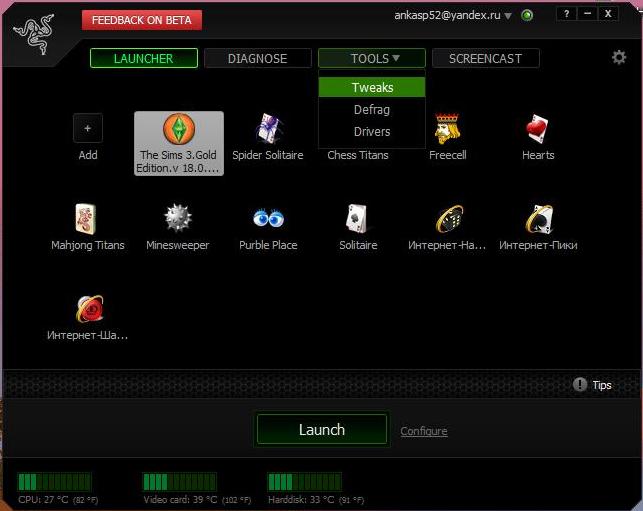Minimize the Game Booster window

tap(587, 14)
